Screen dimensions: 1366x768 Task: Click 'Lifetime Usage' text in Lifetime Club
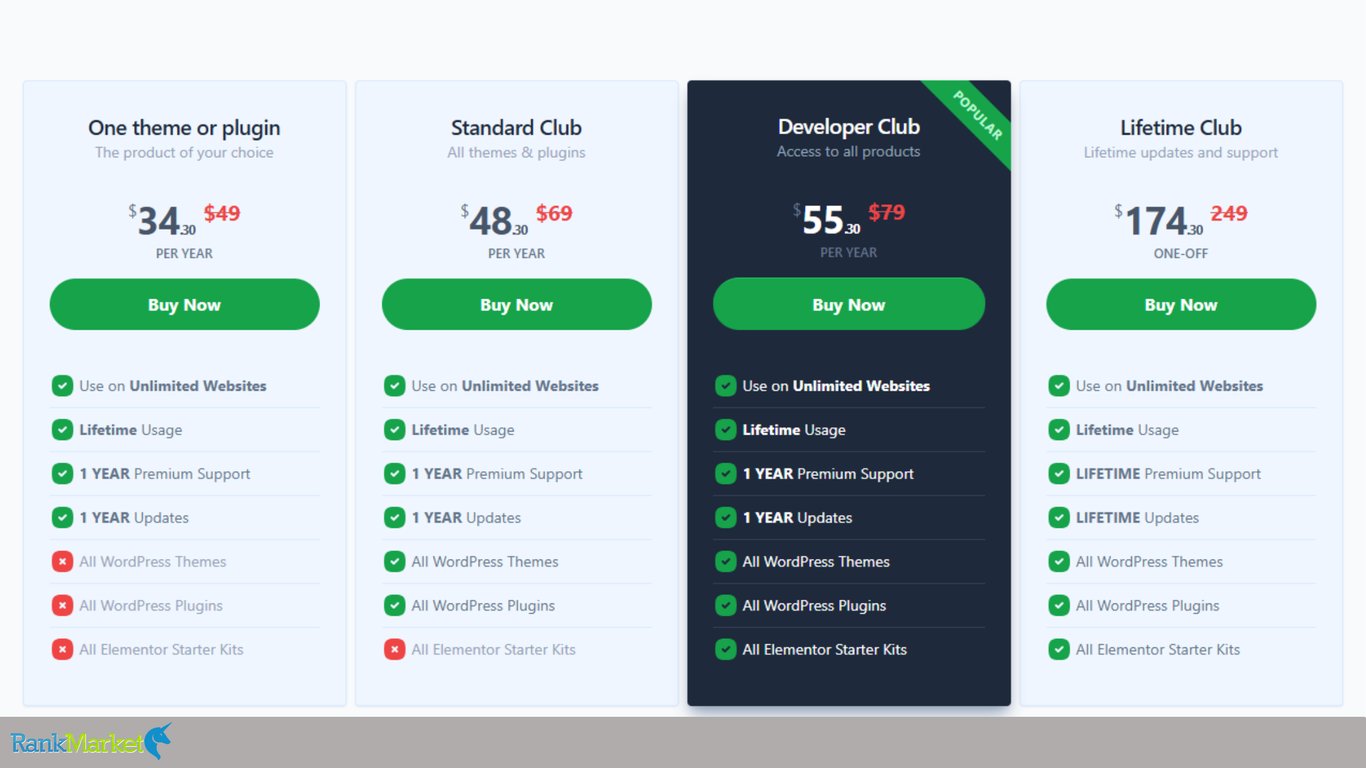[1127, 430]
